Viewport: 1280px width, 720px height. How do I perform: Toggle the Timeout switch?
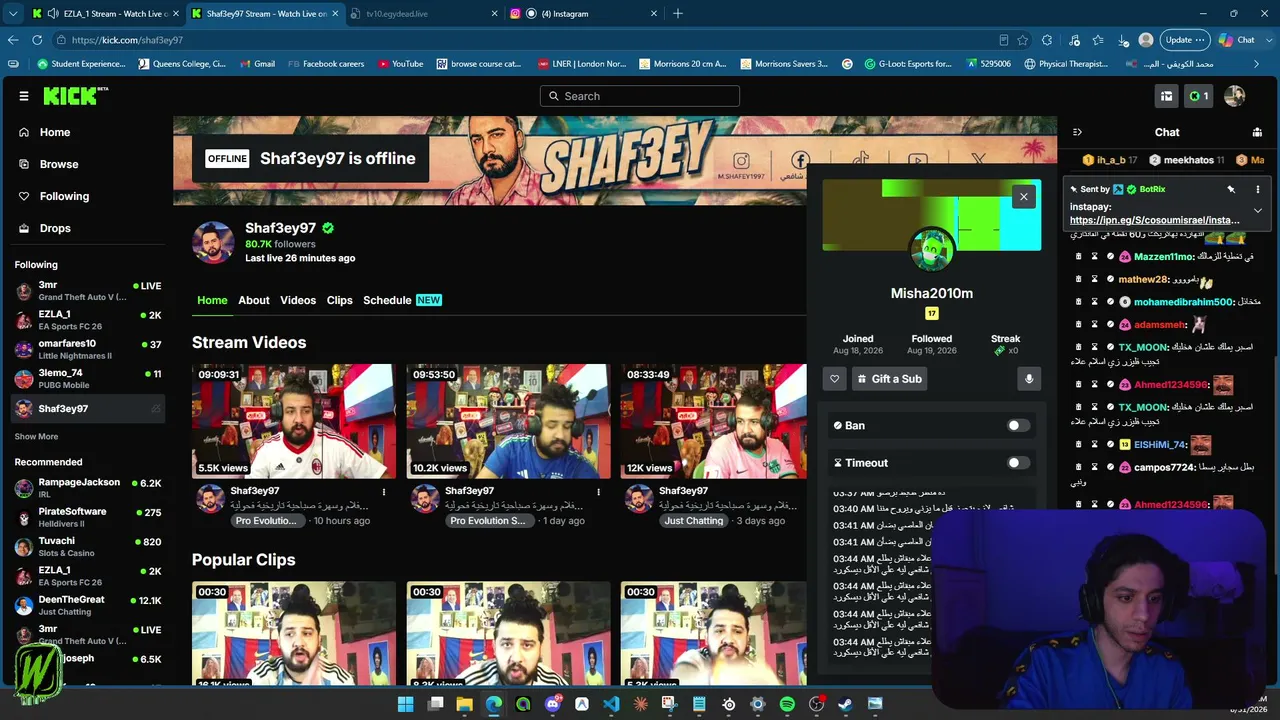click(1018, 463)
